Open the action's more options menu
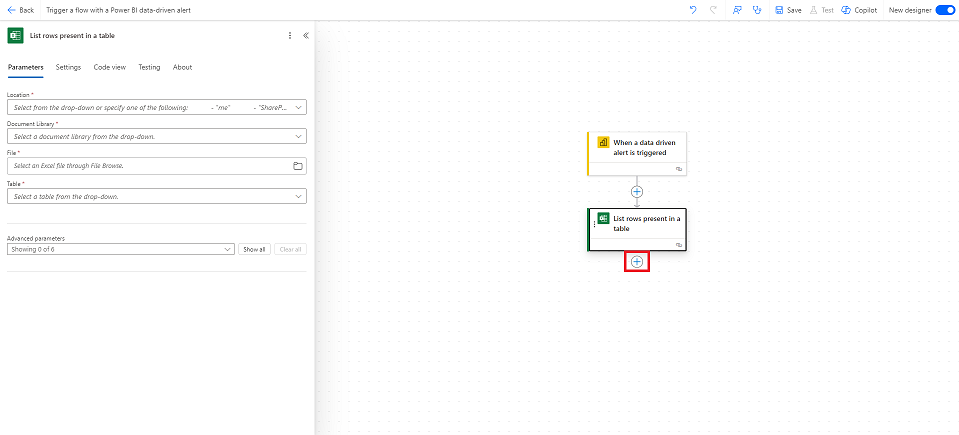This screenshot has width=959, height=435. tap(290, 35)
